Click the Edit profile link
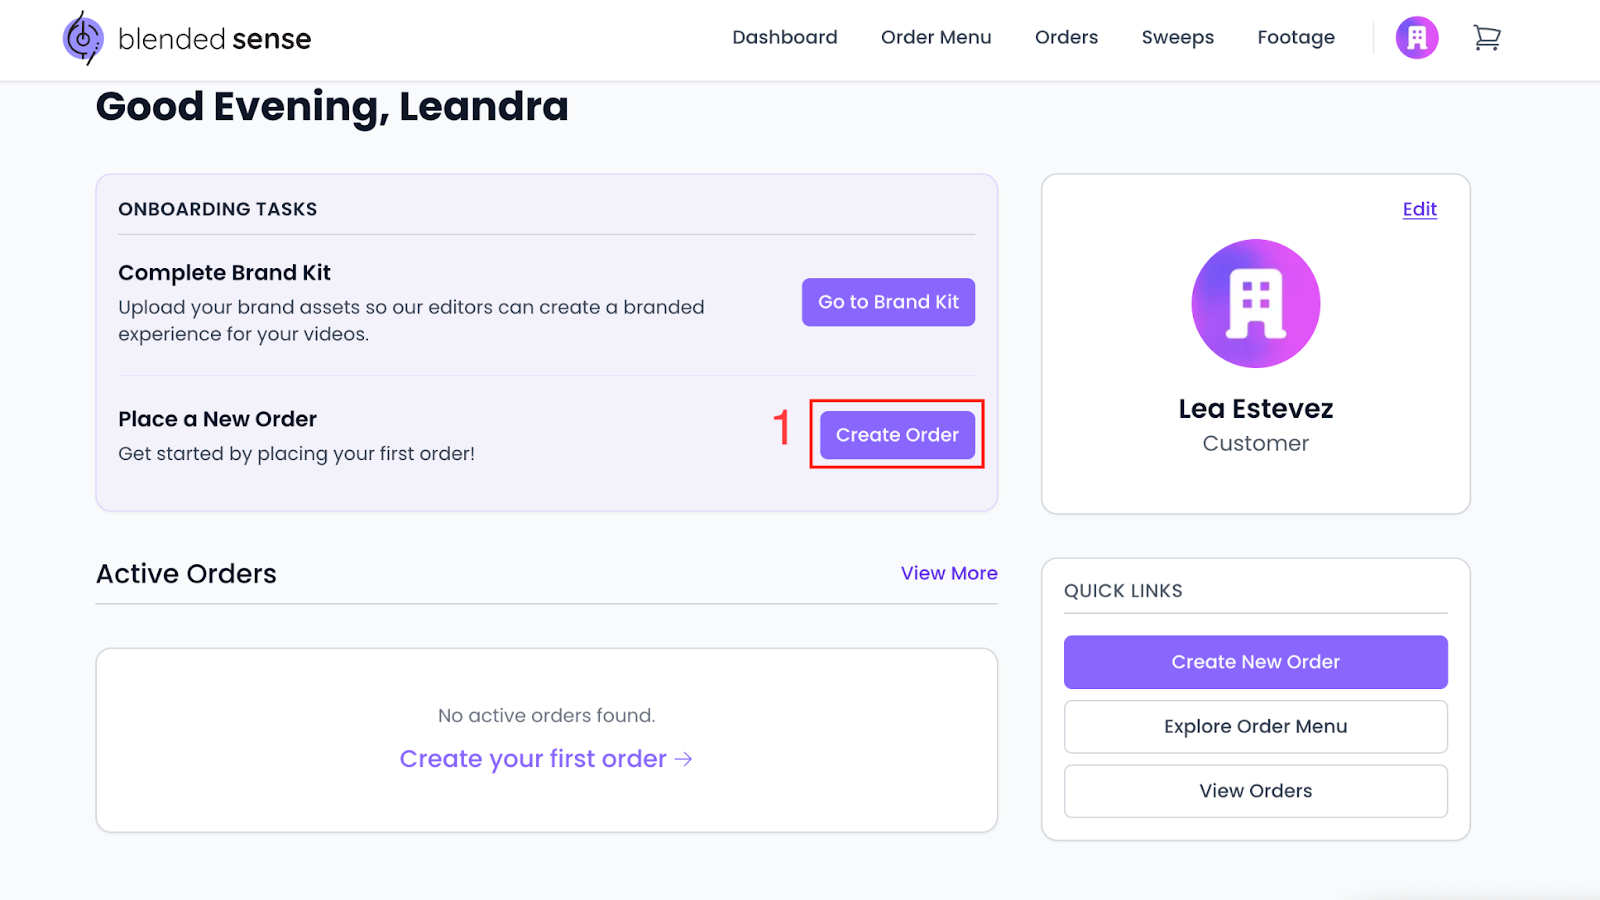 [1419, 209]
